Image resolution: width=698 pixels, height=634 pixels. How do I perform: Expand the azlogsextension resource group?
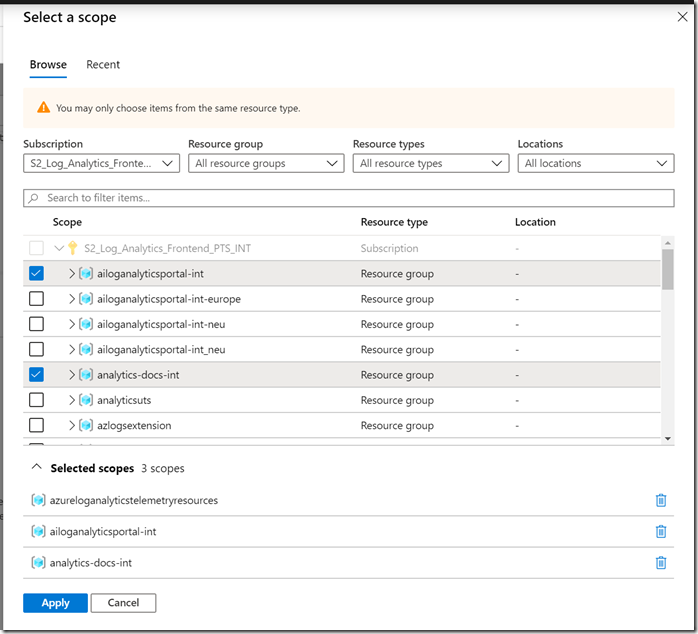(x=72, y=426)
